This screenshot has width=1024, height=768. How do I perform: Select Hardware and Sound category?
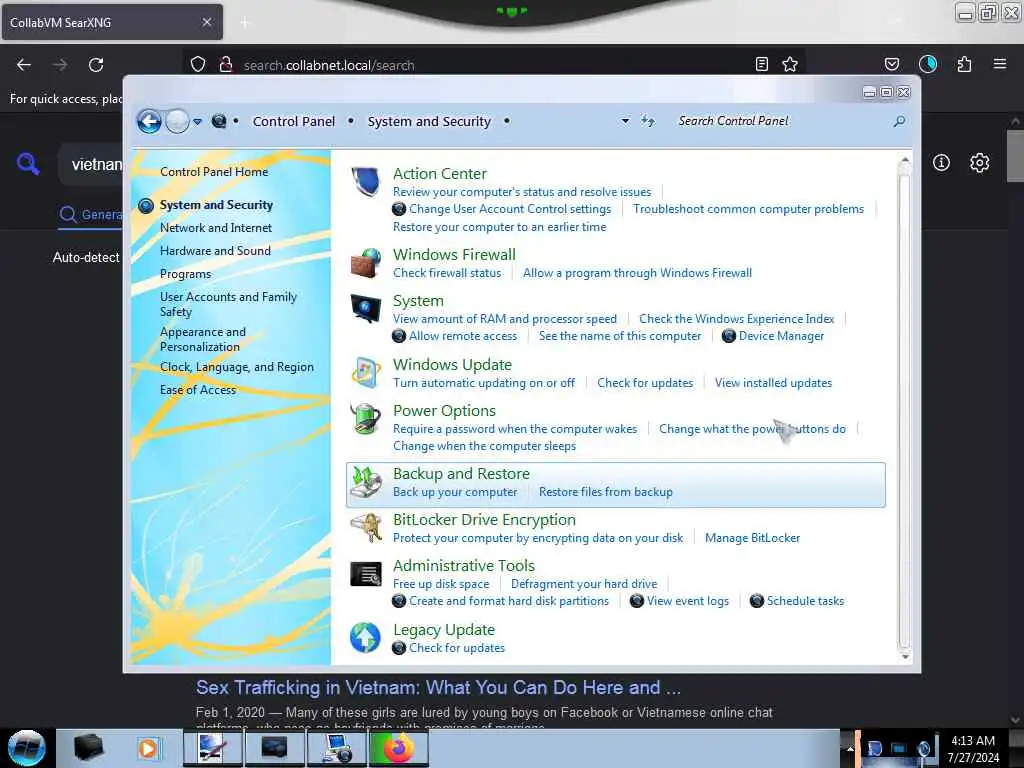[215, 251]
